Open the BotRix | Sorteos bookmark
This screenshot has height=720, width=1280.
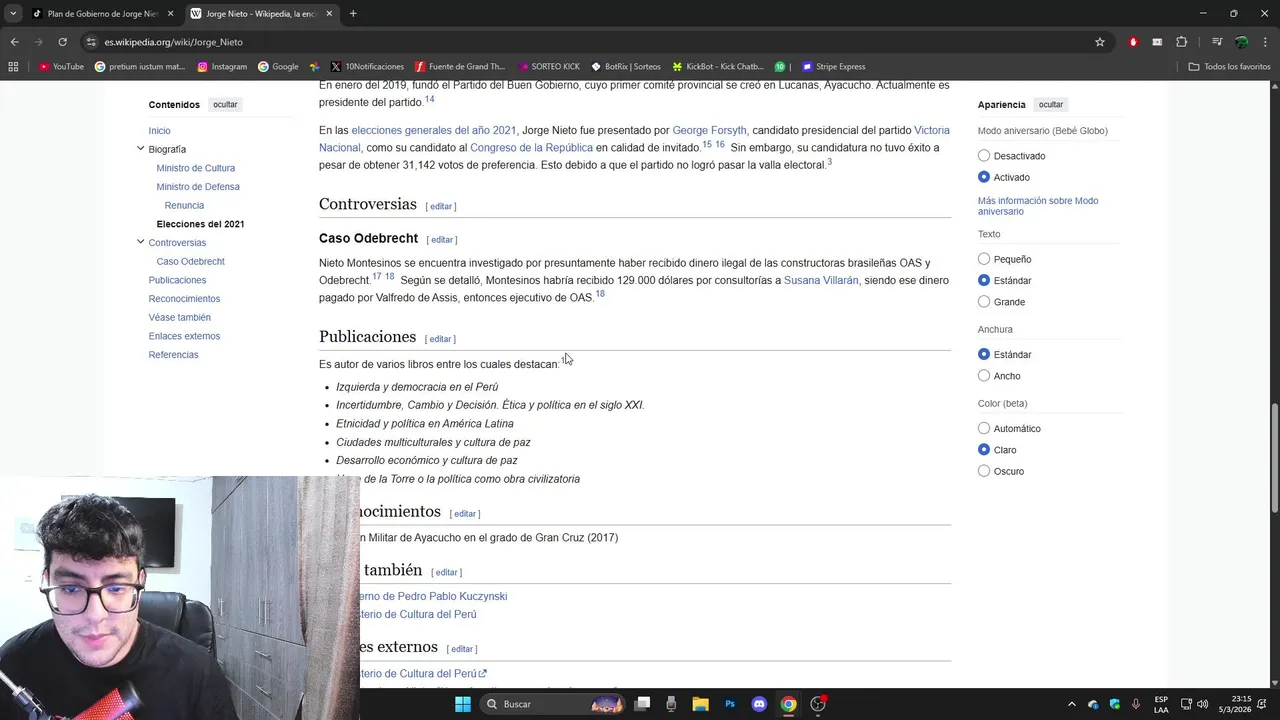click(626, 67)
